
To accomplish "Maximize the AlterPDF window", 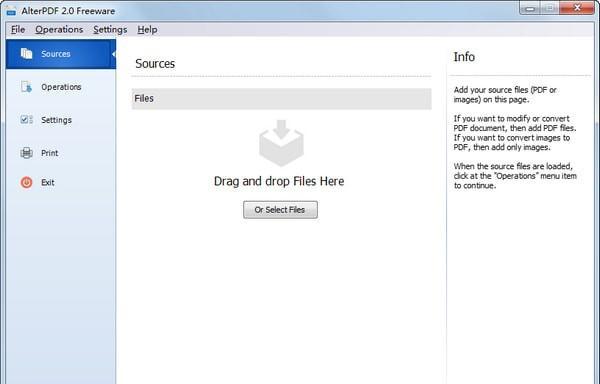I will pos(550,8).
